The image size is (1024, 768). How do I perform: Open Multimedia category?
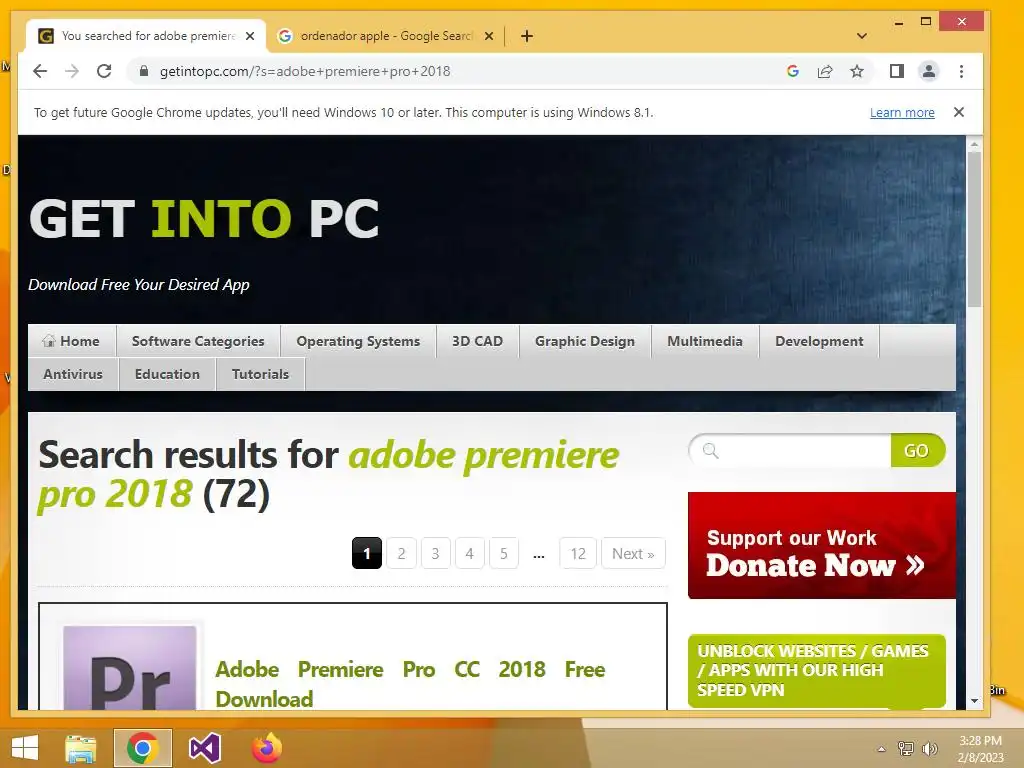pos(705,341)
